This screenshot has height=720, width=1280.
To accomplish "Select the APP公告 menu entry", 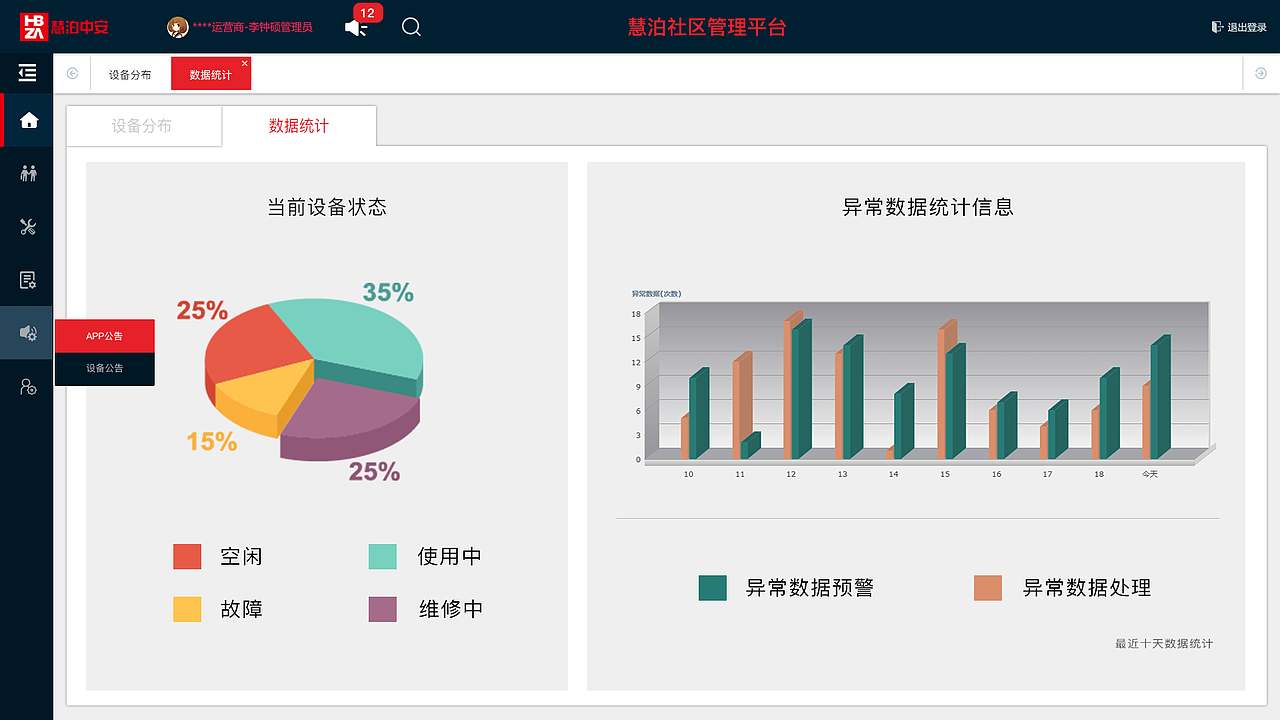I will [105, 336].
